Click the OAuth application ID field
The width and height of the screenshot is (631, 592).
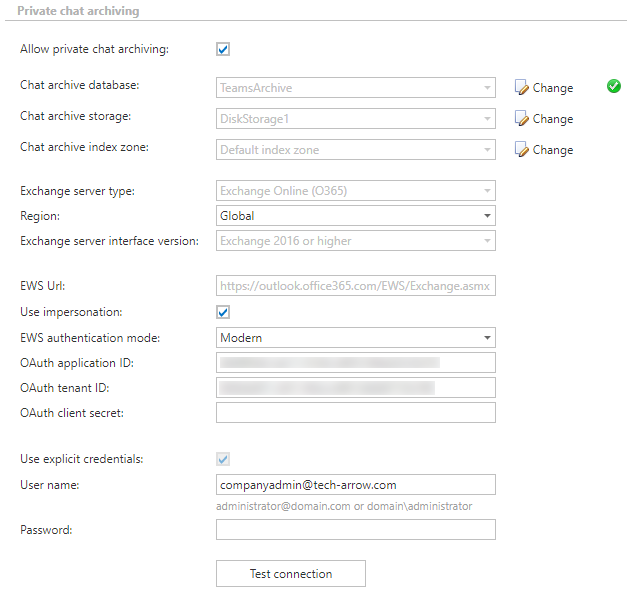coord(355,363)
